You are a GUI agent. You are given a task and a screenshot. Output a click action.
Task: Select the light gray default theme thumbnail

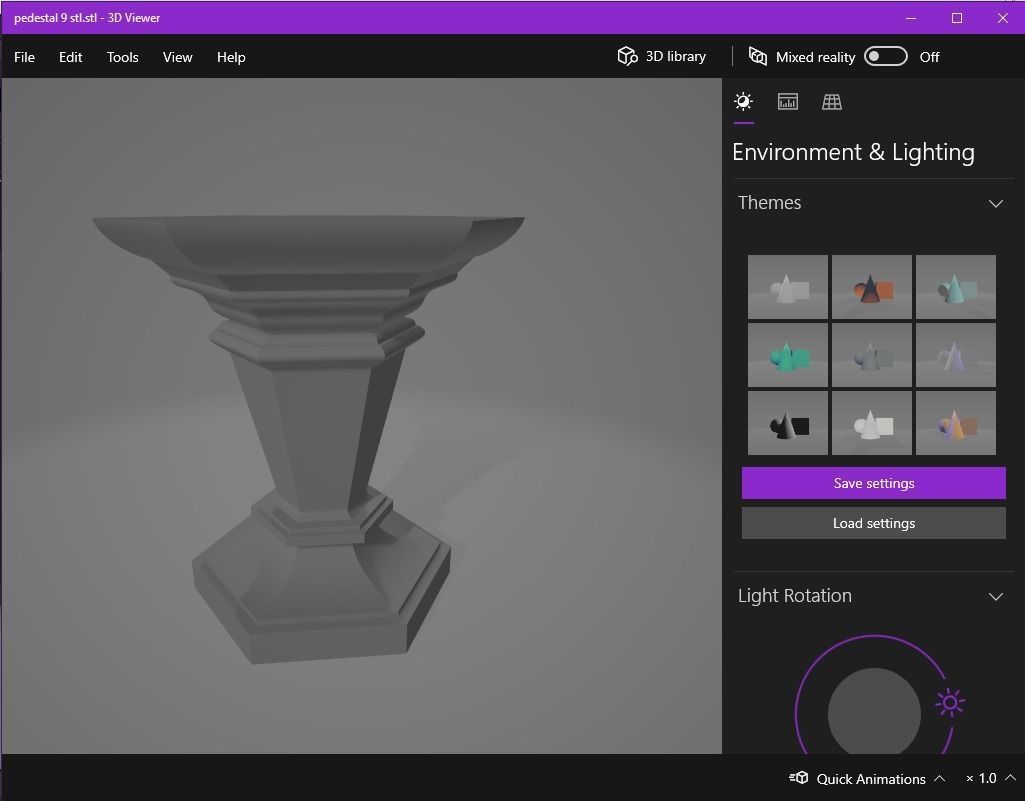tap(788, 287)
